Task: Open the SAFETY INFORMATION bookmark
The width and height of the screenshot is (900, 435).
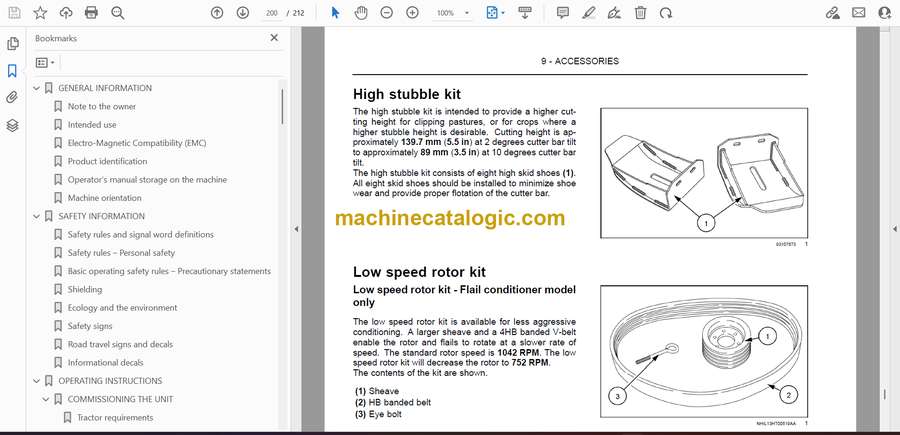Action: click(x=102, y=216)
